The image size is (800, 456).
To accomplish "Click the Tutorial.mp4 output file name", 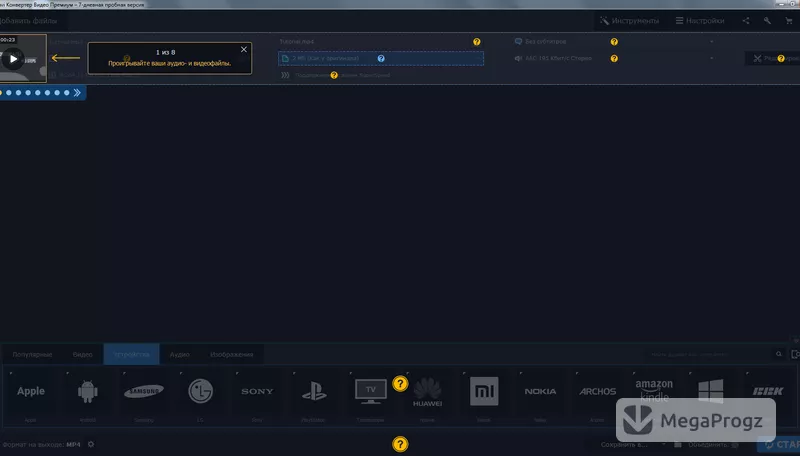I will pos(297,42).
